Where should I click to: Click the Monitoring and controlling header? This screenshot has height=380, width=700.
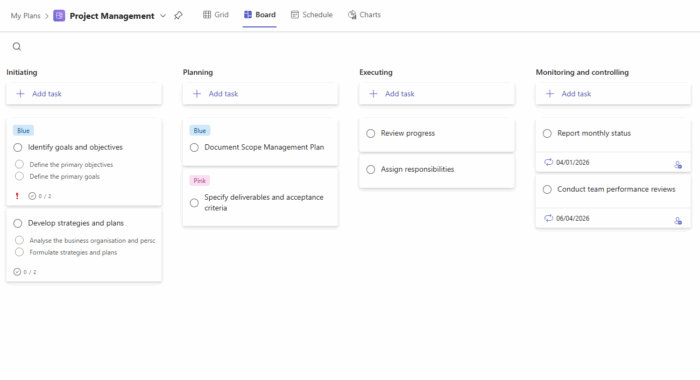[x=582, y=72]
